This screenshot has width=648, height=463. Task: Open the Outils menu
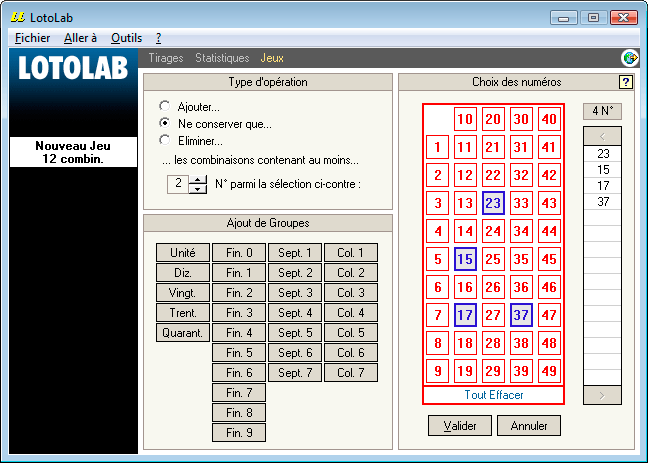click(126, 38)
